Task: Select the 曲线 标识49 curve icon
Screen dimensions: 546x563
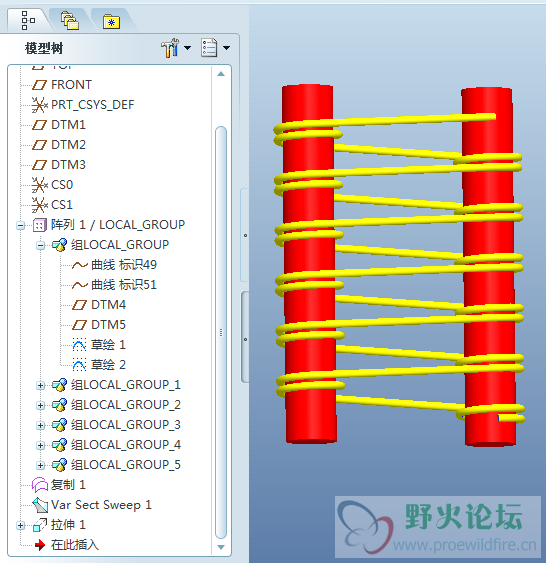Action: 80,265
